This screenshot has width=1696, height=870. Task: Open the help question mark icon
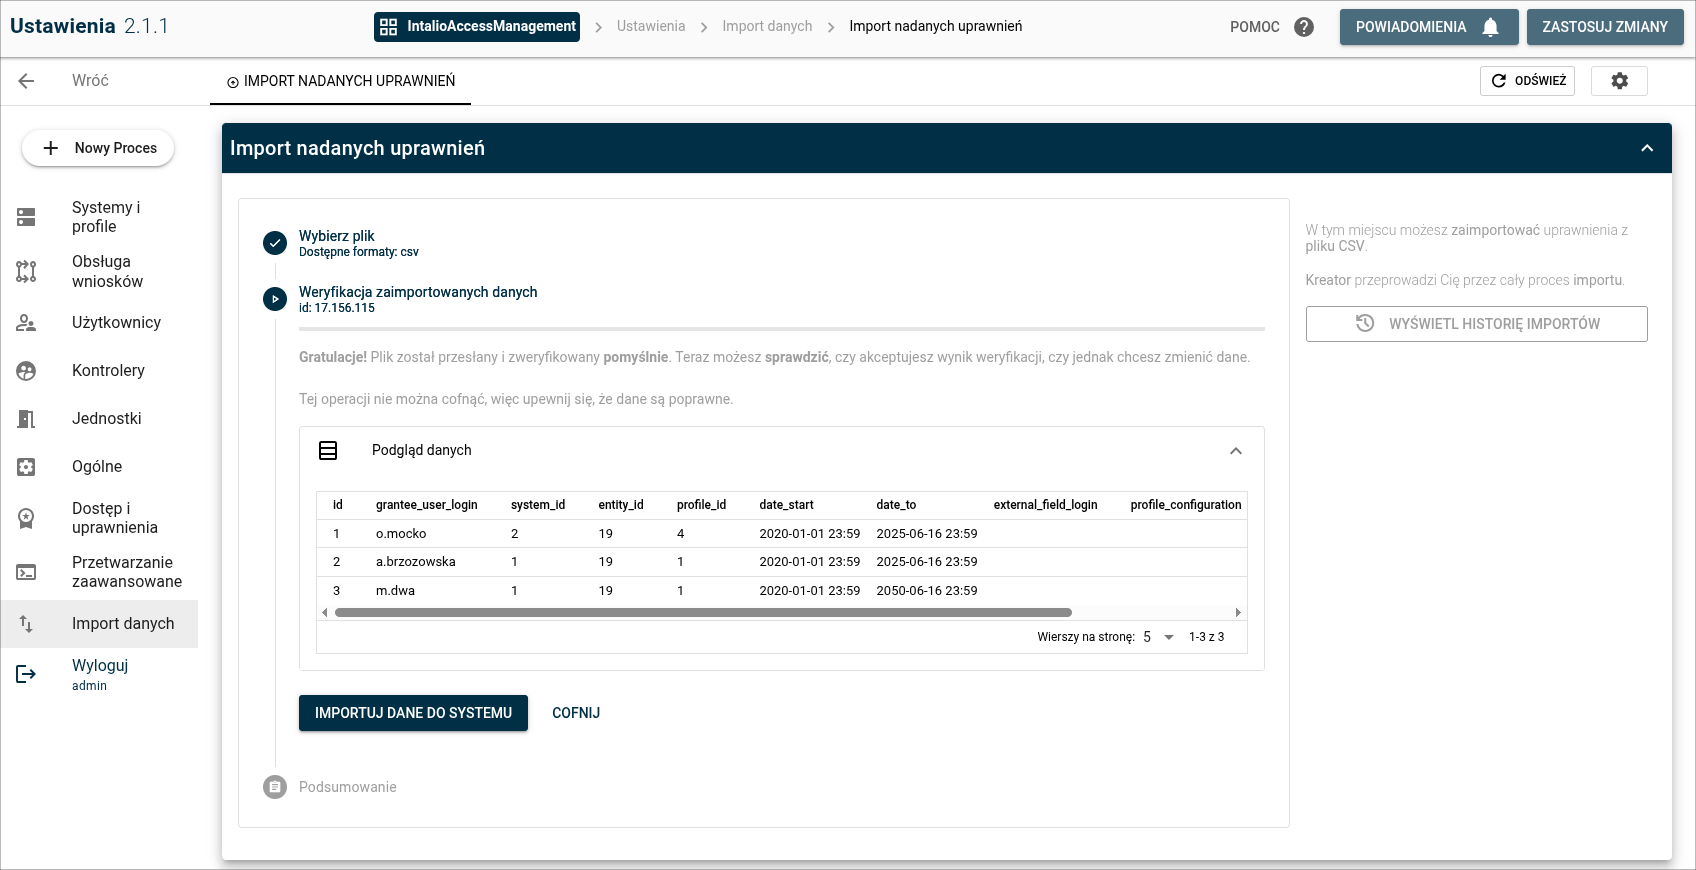[x=1304, y=27]
